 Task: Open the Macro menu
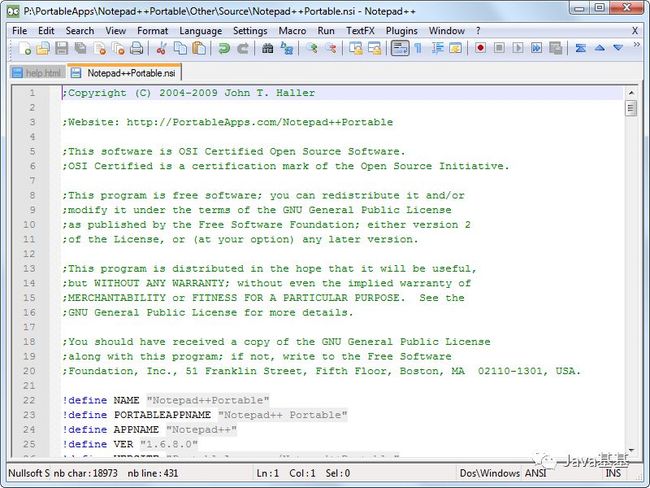(292, 31)
